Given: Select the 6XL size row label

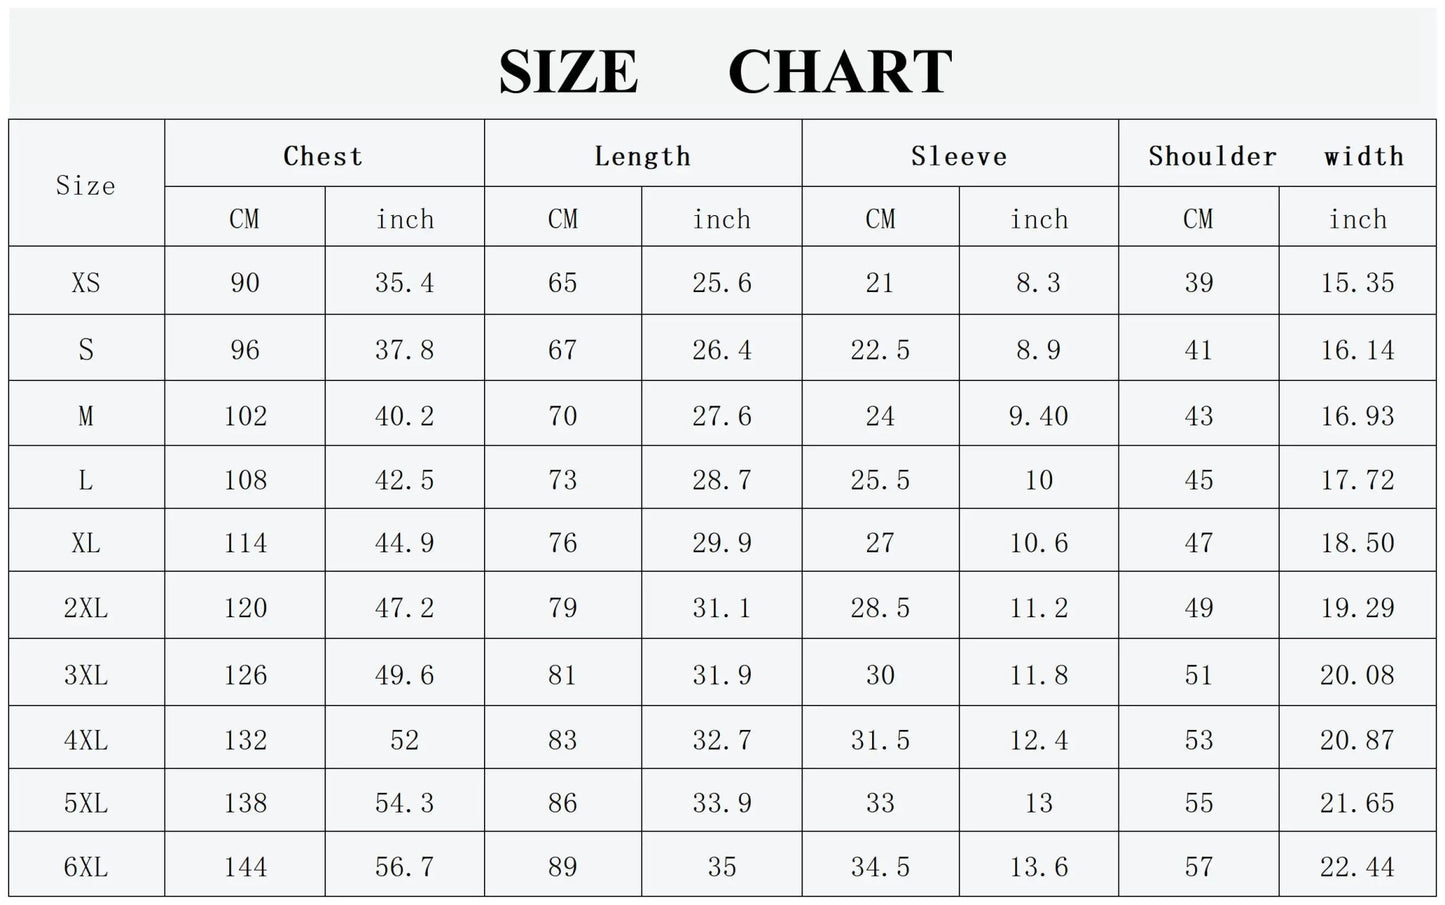Looking at the screenshot, I should click(86, 867).
